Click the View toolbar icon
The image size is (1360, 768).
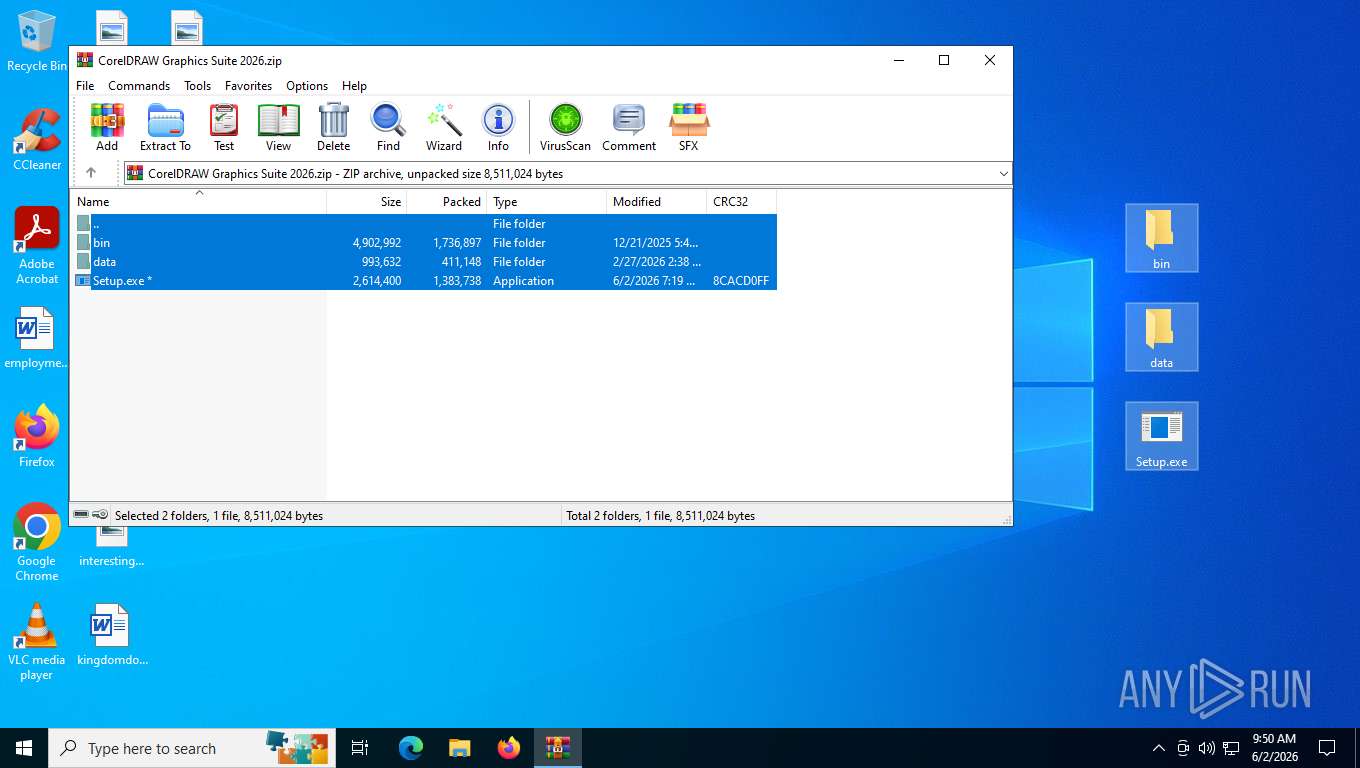[278, 127]
